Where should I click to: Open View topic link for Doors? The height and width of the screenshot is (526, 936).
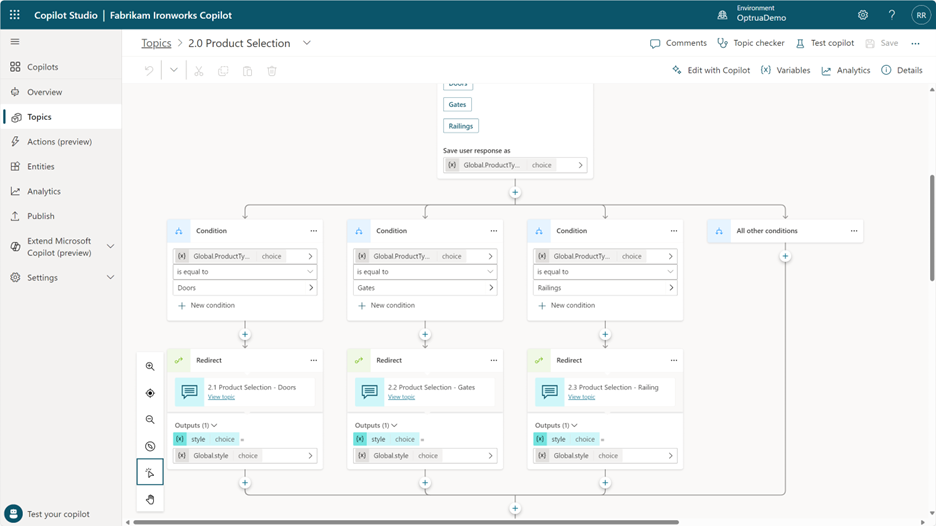pos(221,397)
